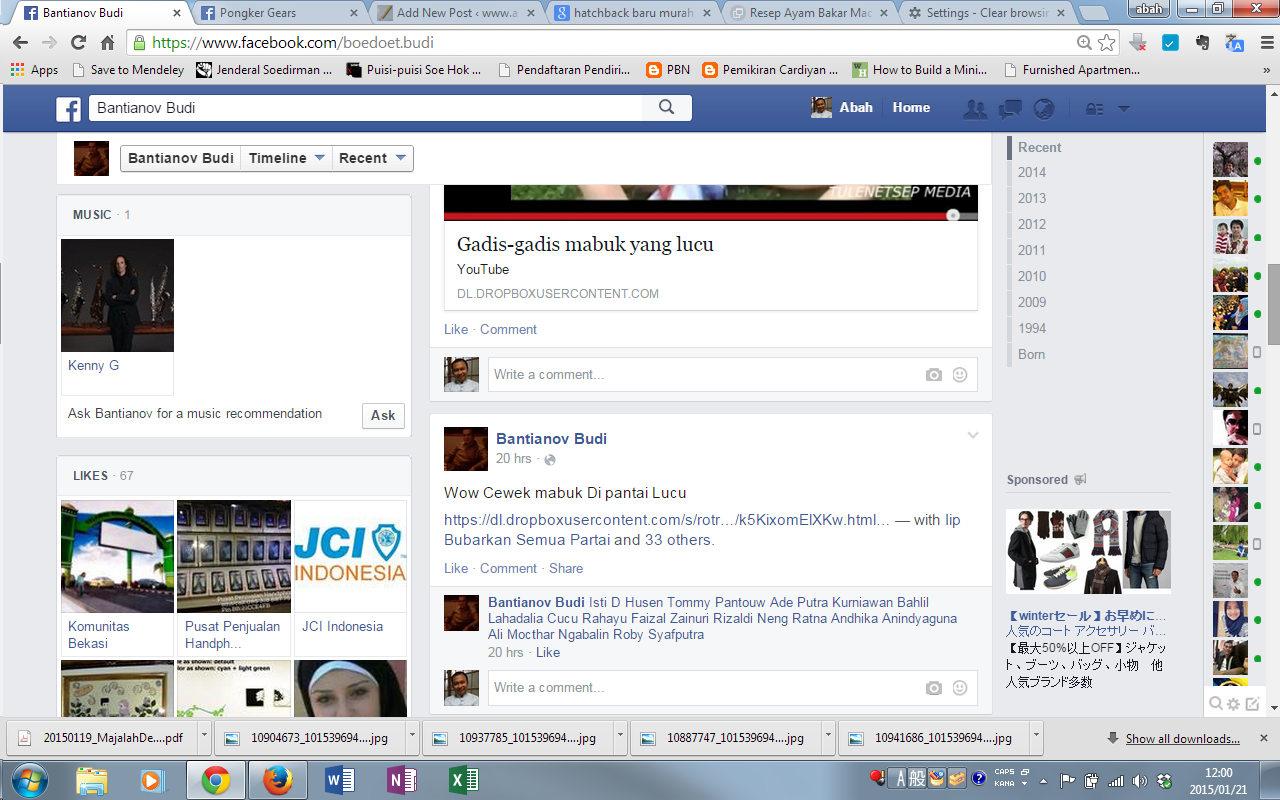Image resolution: width=1280 pixels, height=800 pixels.
Task: Click the privacy shortcuts lock icon
Action: tap(1094, 109)
